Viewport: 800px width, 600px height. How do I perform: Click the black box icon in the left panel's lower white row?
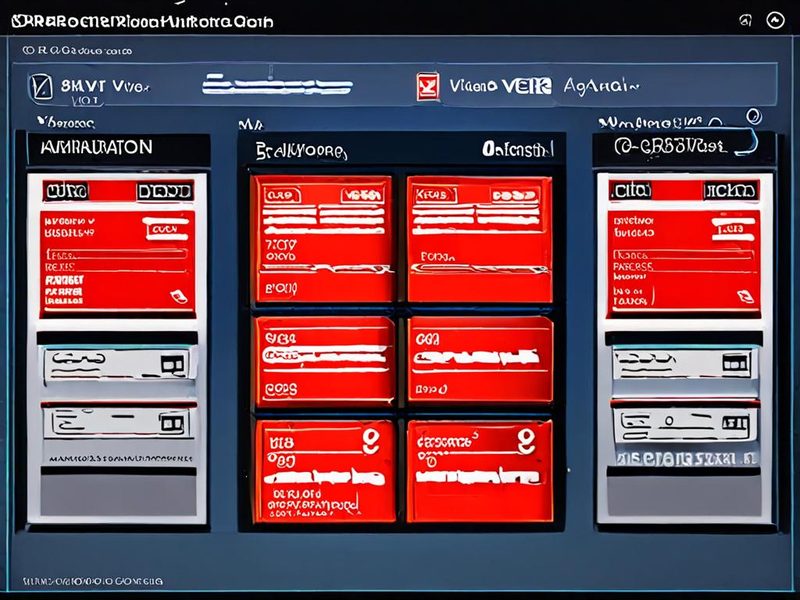tap(171, 423)
